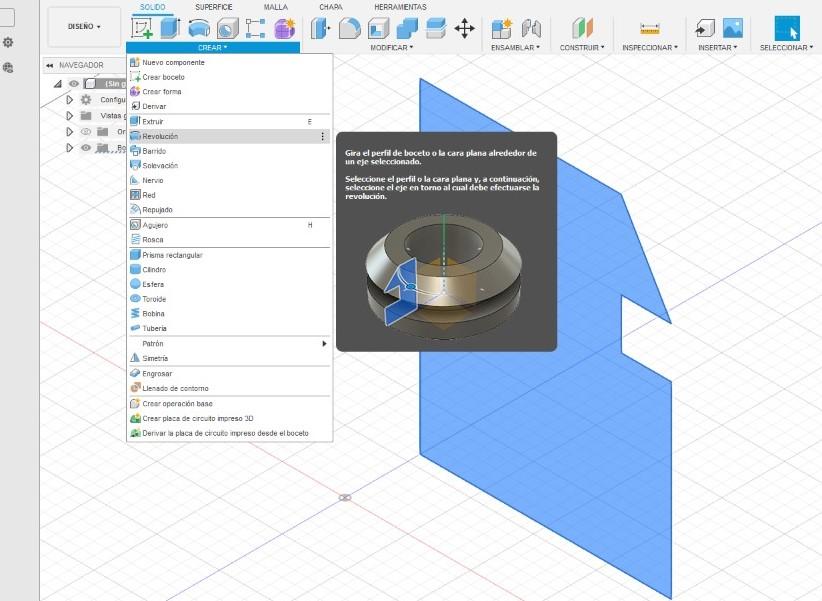Collapse the NAVEGADOR panel double arrows
Viewport: 822px width, 601px height.
pos(49,65)
